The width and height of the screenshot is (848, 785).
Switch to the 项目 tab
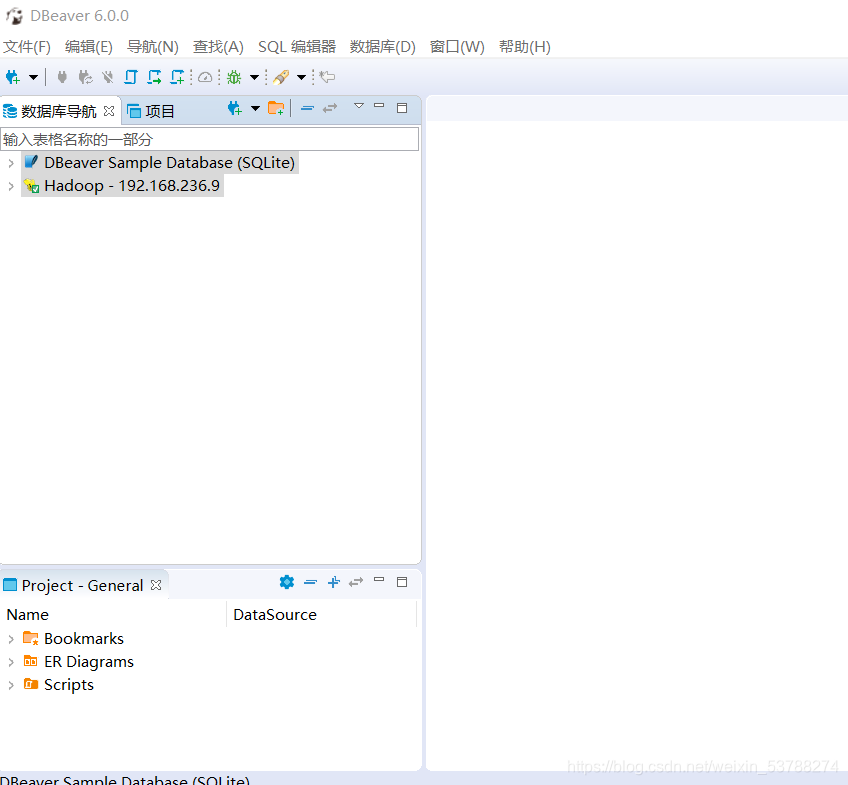tap(151, 111)
